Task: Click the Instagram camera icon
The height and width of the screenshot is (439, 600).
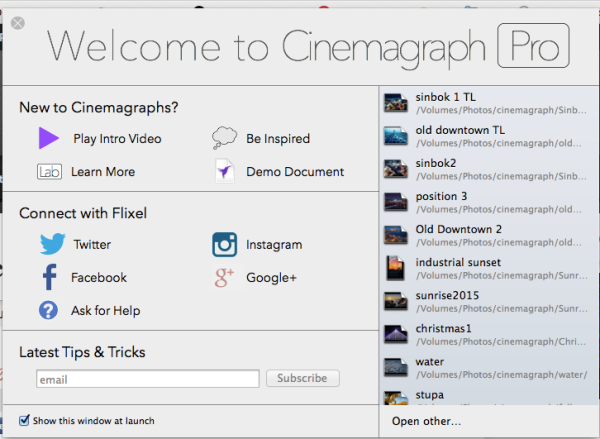Action: [x=224, y=244]
